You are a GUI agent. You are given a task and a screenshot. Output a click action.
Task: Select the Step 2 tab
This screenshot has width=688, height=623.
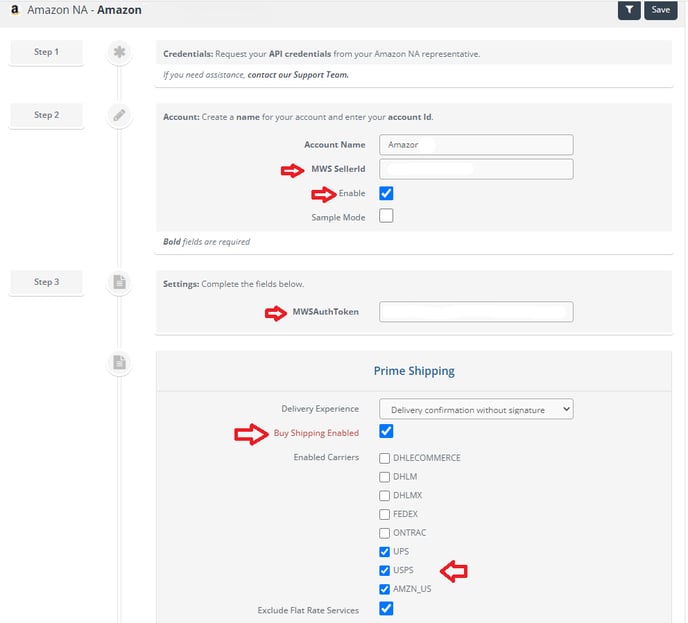tap(46, 115)
